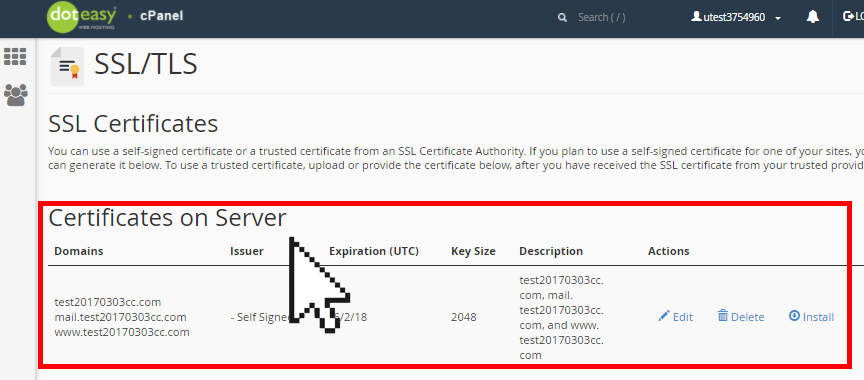Edit the test20170303cc.com certificate
Image resolution: width=864 pixels, height=380 pixels.
676,317
